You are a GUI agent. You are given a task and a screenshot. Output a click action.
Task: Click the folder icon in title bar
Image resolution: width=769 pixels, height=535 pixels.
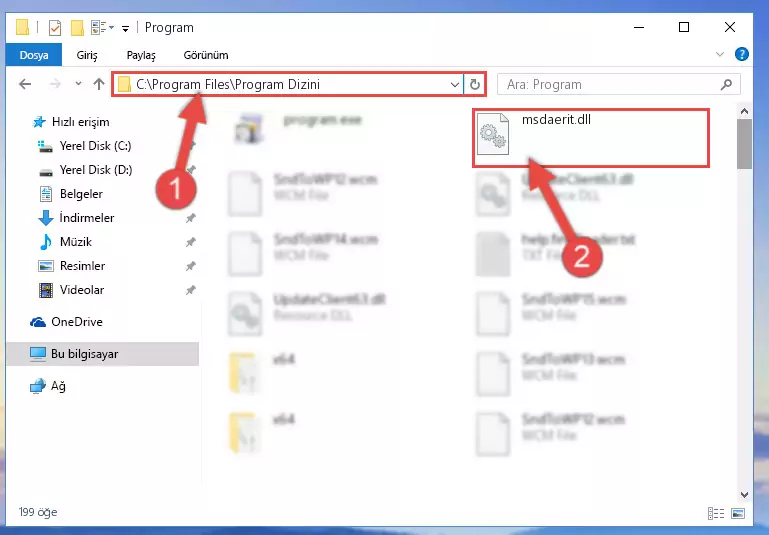point(23,27)
